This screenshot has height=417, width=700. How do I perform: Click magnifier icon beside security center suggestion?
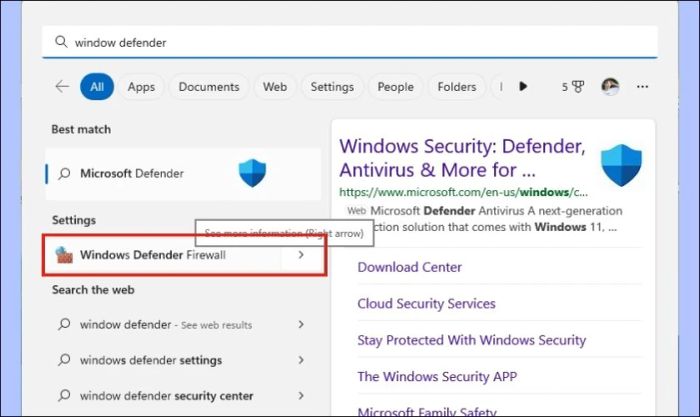point(64,396)
